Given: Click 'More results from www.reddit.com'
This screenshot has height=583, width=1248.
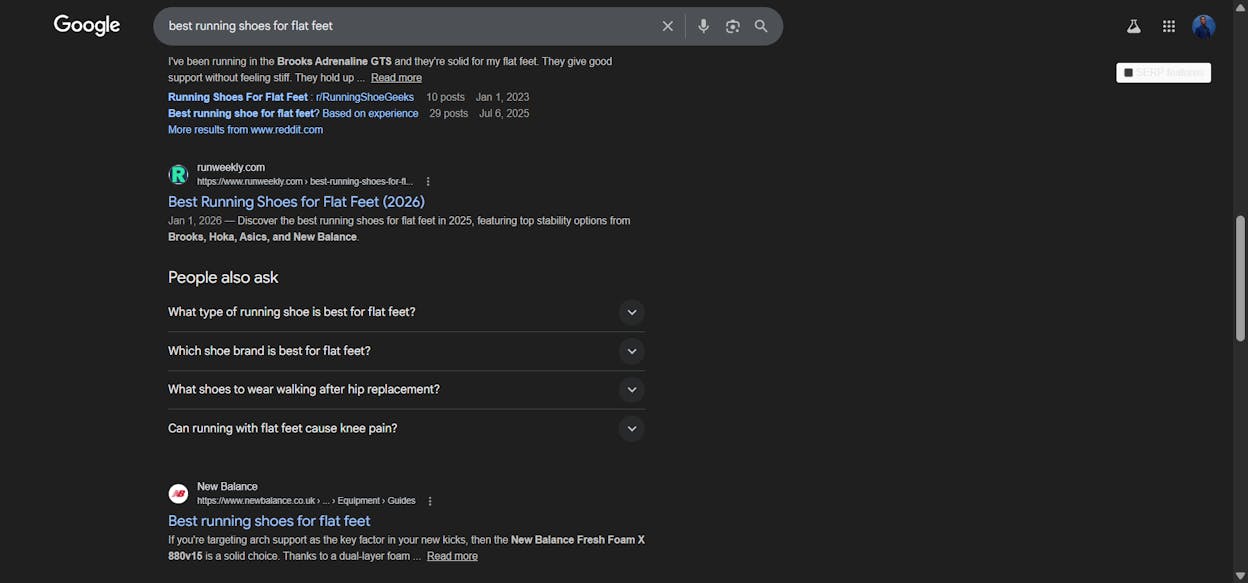Looking at the screenshot, I should pyautogui.click(x=245, y=130).
